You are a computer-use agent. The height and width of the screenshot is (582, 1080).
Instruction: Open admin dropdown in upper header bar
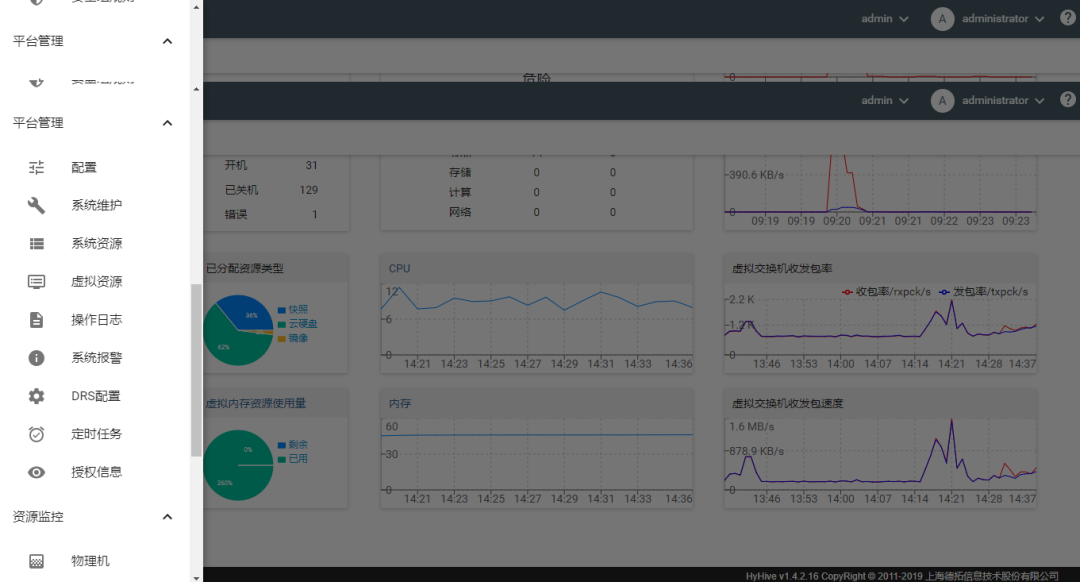pos(885,19)
